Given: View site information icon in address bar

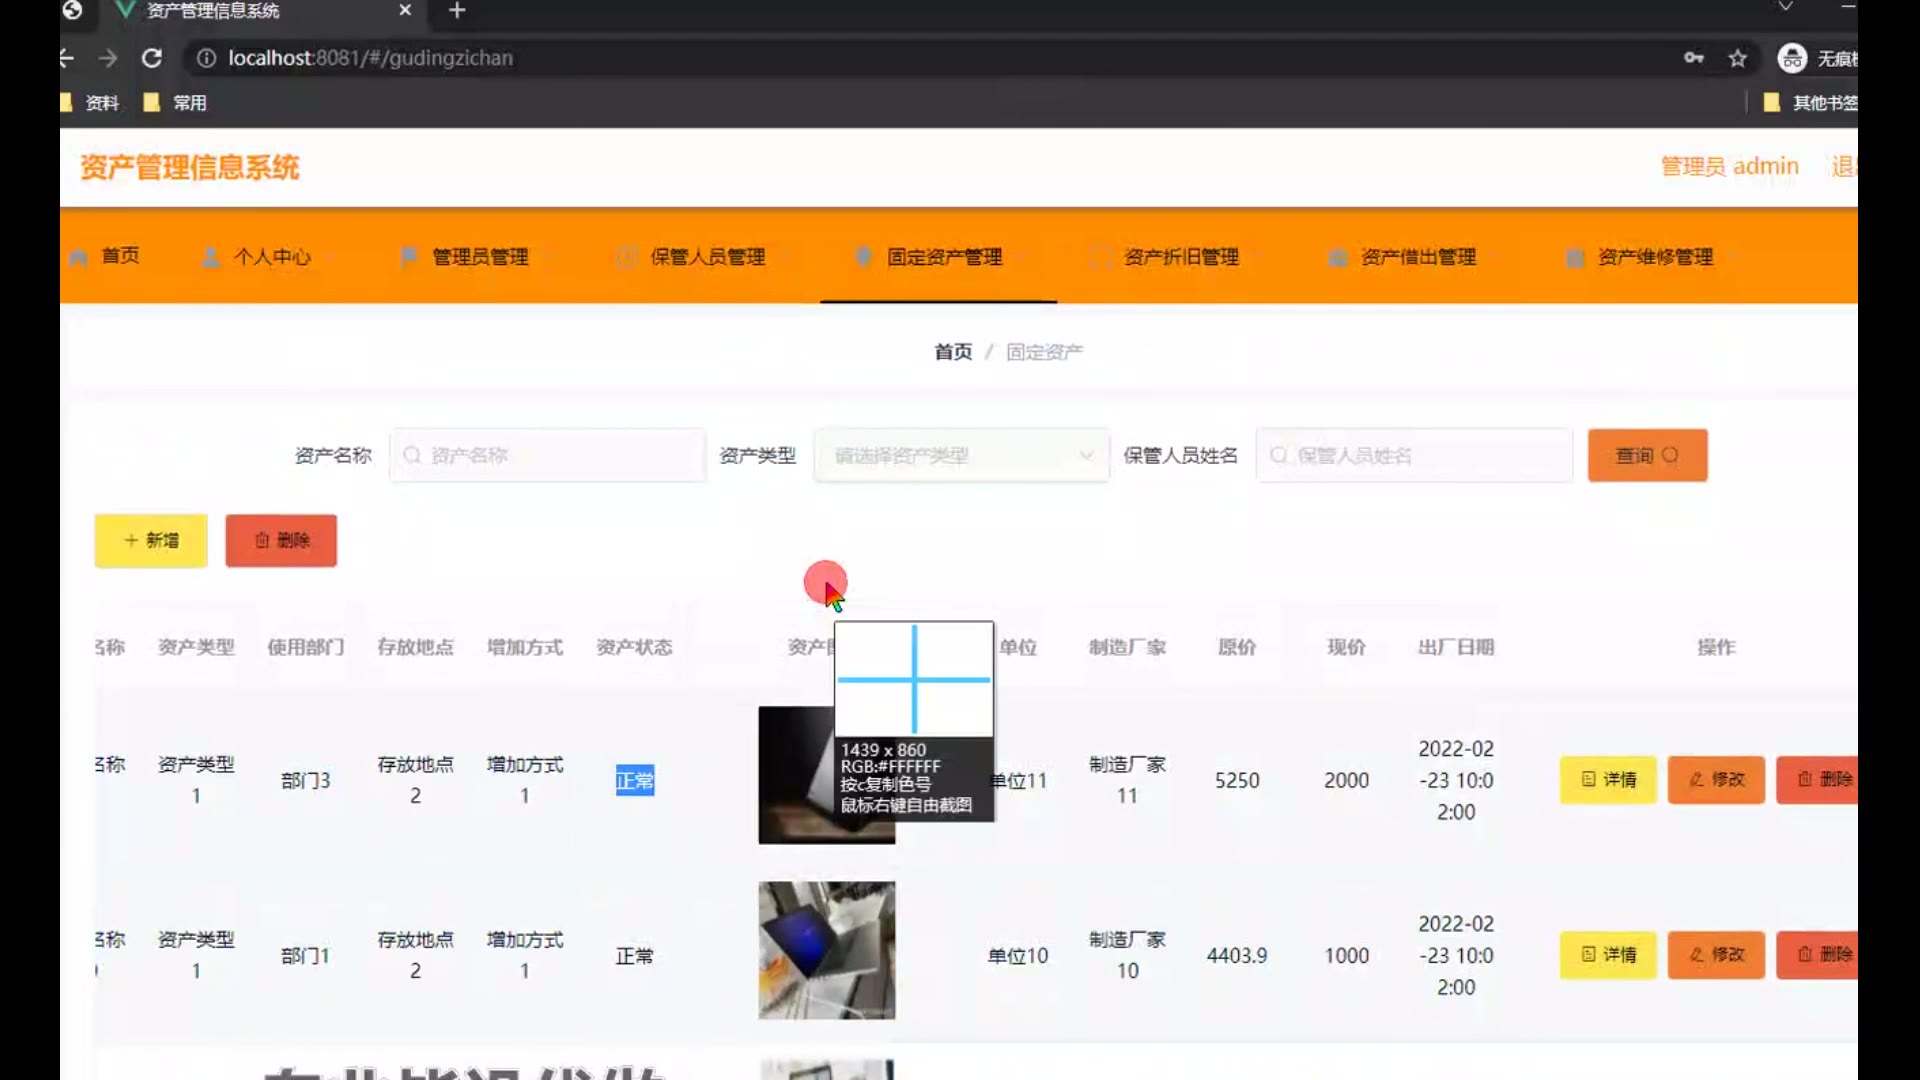Looking at the screenshot, I should coord(206,58).
